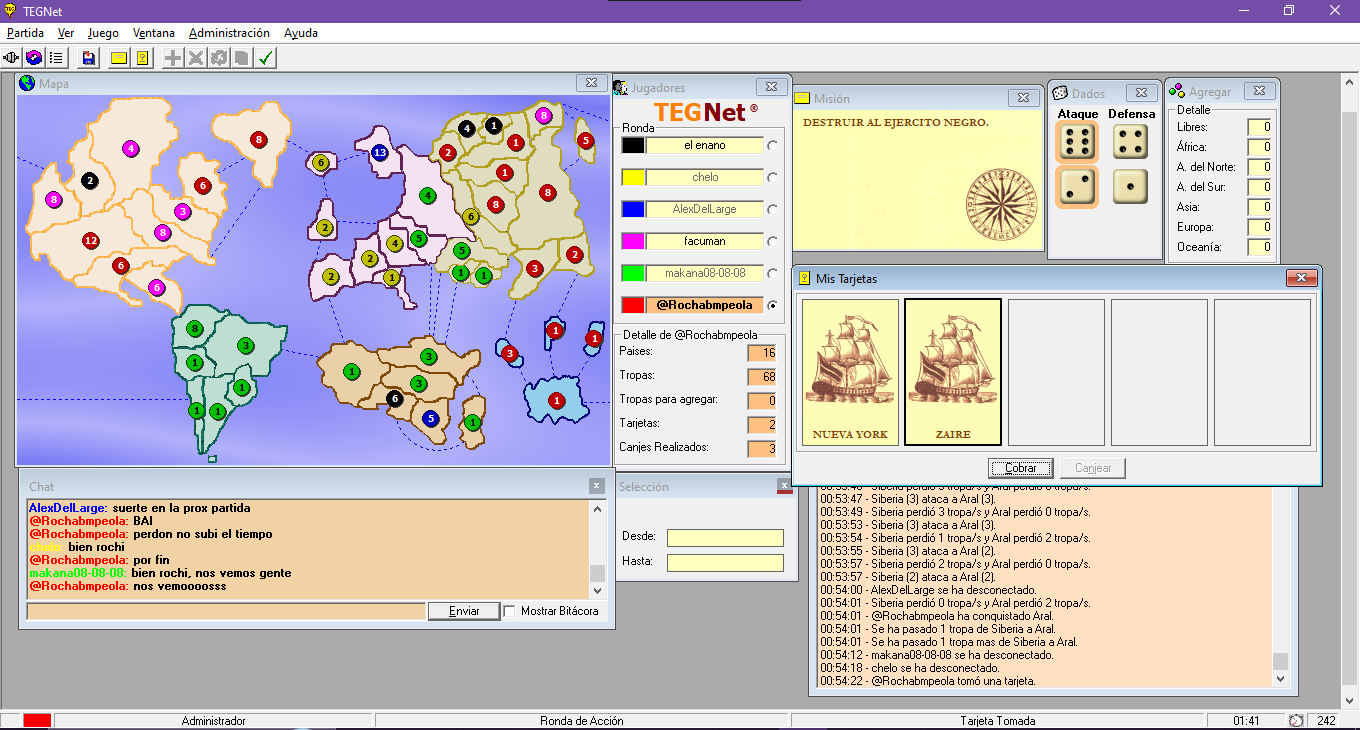The height and width of the screenshot is (730, 1360).
Task: Click the @Rochabmpeola player name button
Action: coord(705,306)
